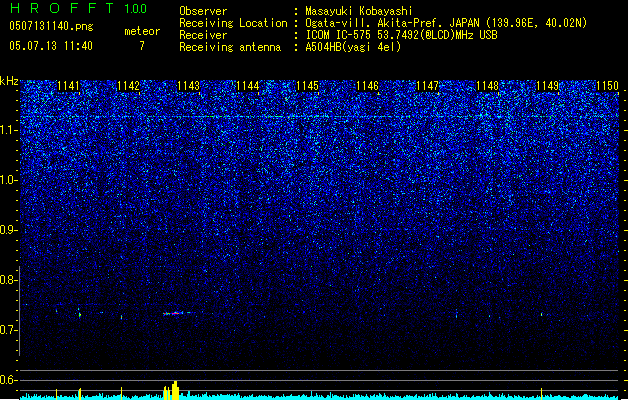Click the tallest yellow bar in the bottom level graph
The width and height of the screenshot is (629, 400).
175,390
